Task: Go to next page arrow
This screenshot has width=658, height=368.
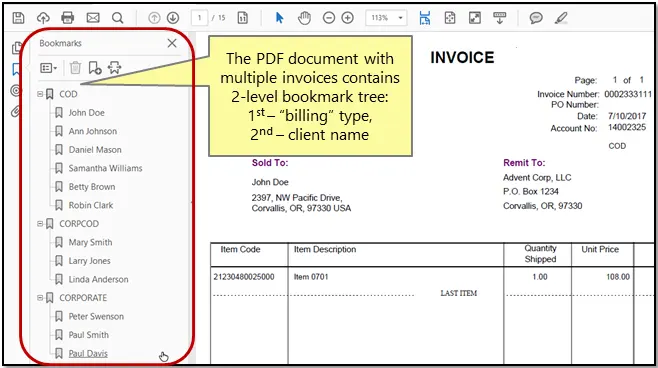Action: coord(173,18)
